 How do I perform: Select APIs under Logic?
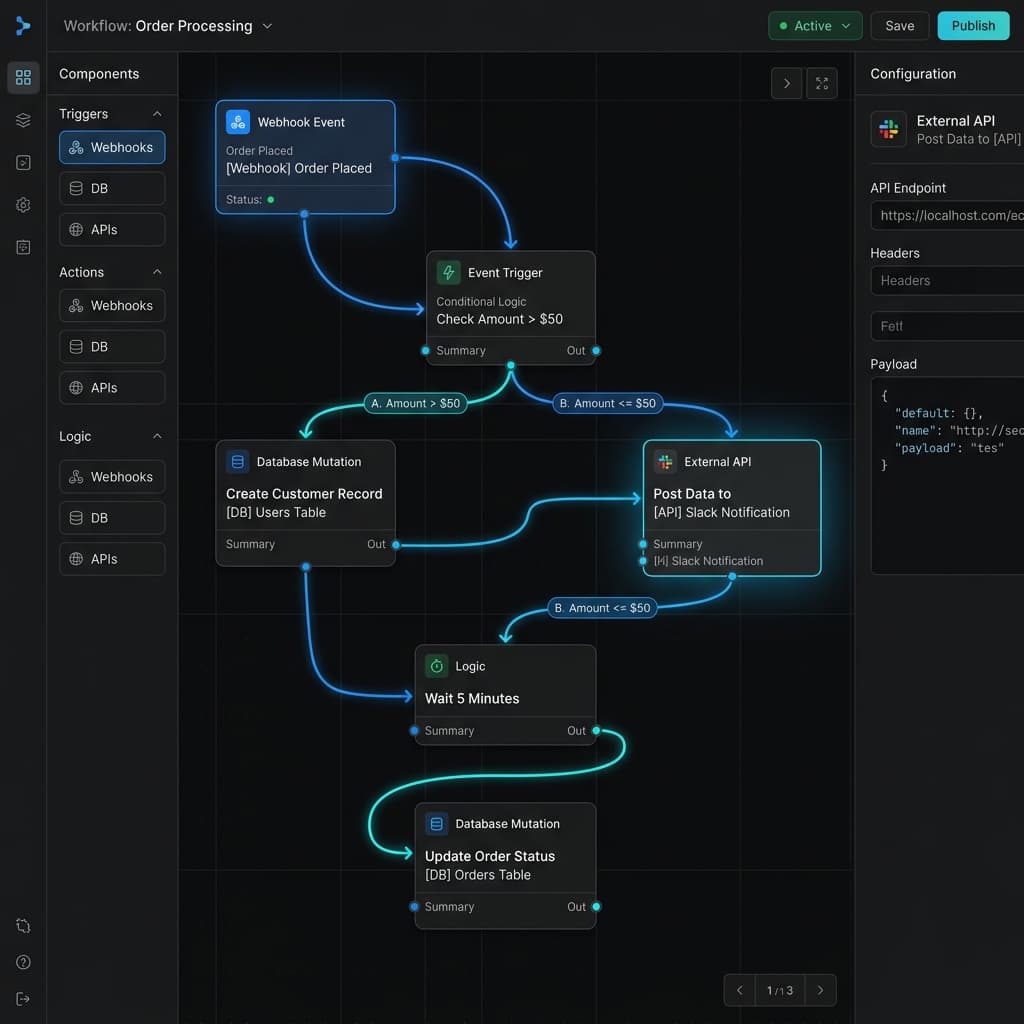click(x=112, y=559)
